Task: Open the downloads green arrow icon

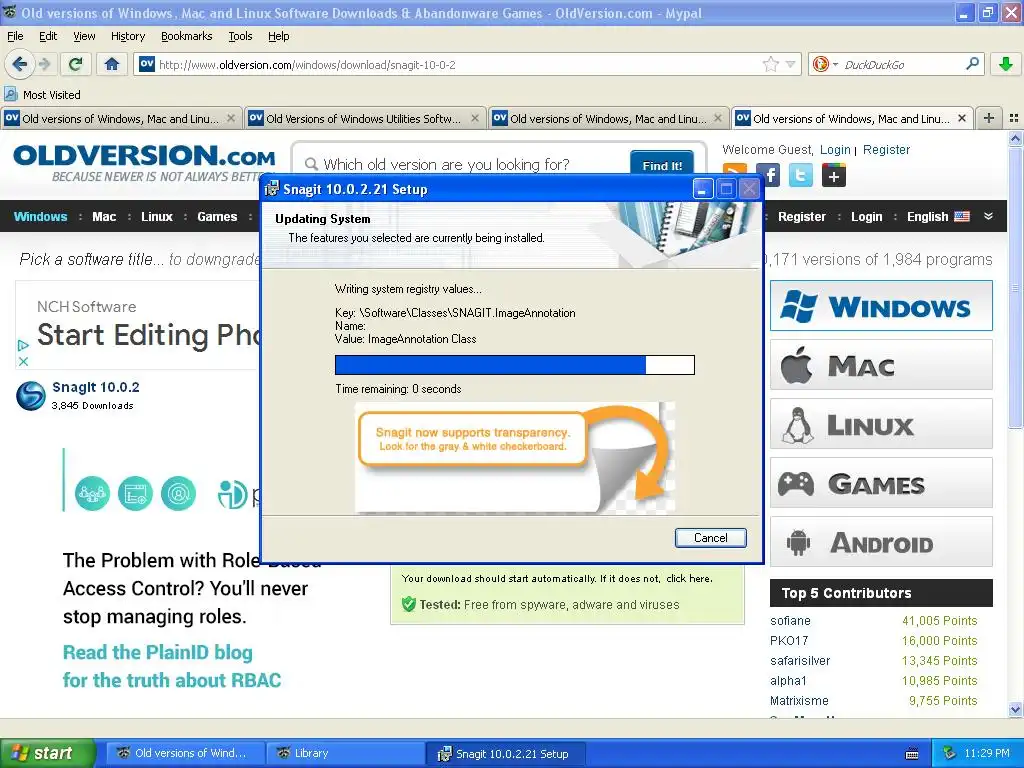Action: pos(1006,64)
